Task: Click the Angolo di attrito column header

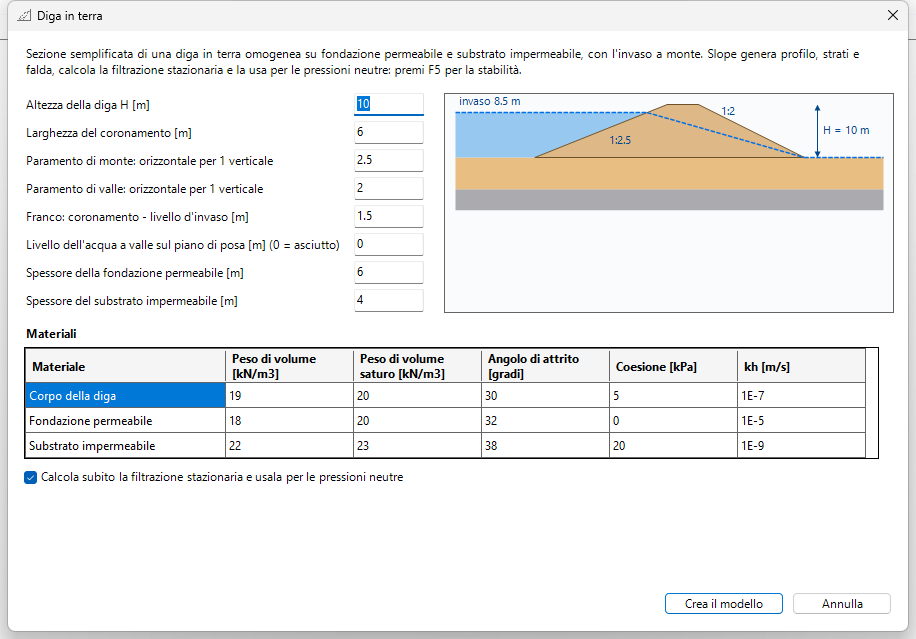Action: [x=545, y=366]
